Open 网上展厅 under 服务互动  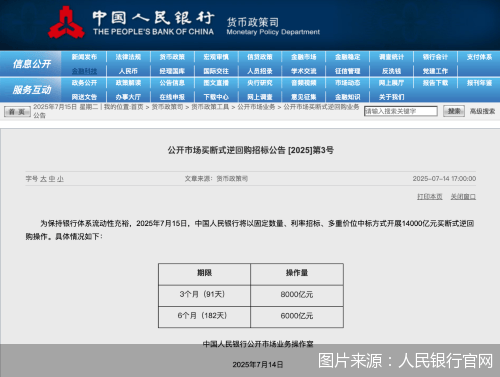(x=391, y=83)
